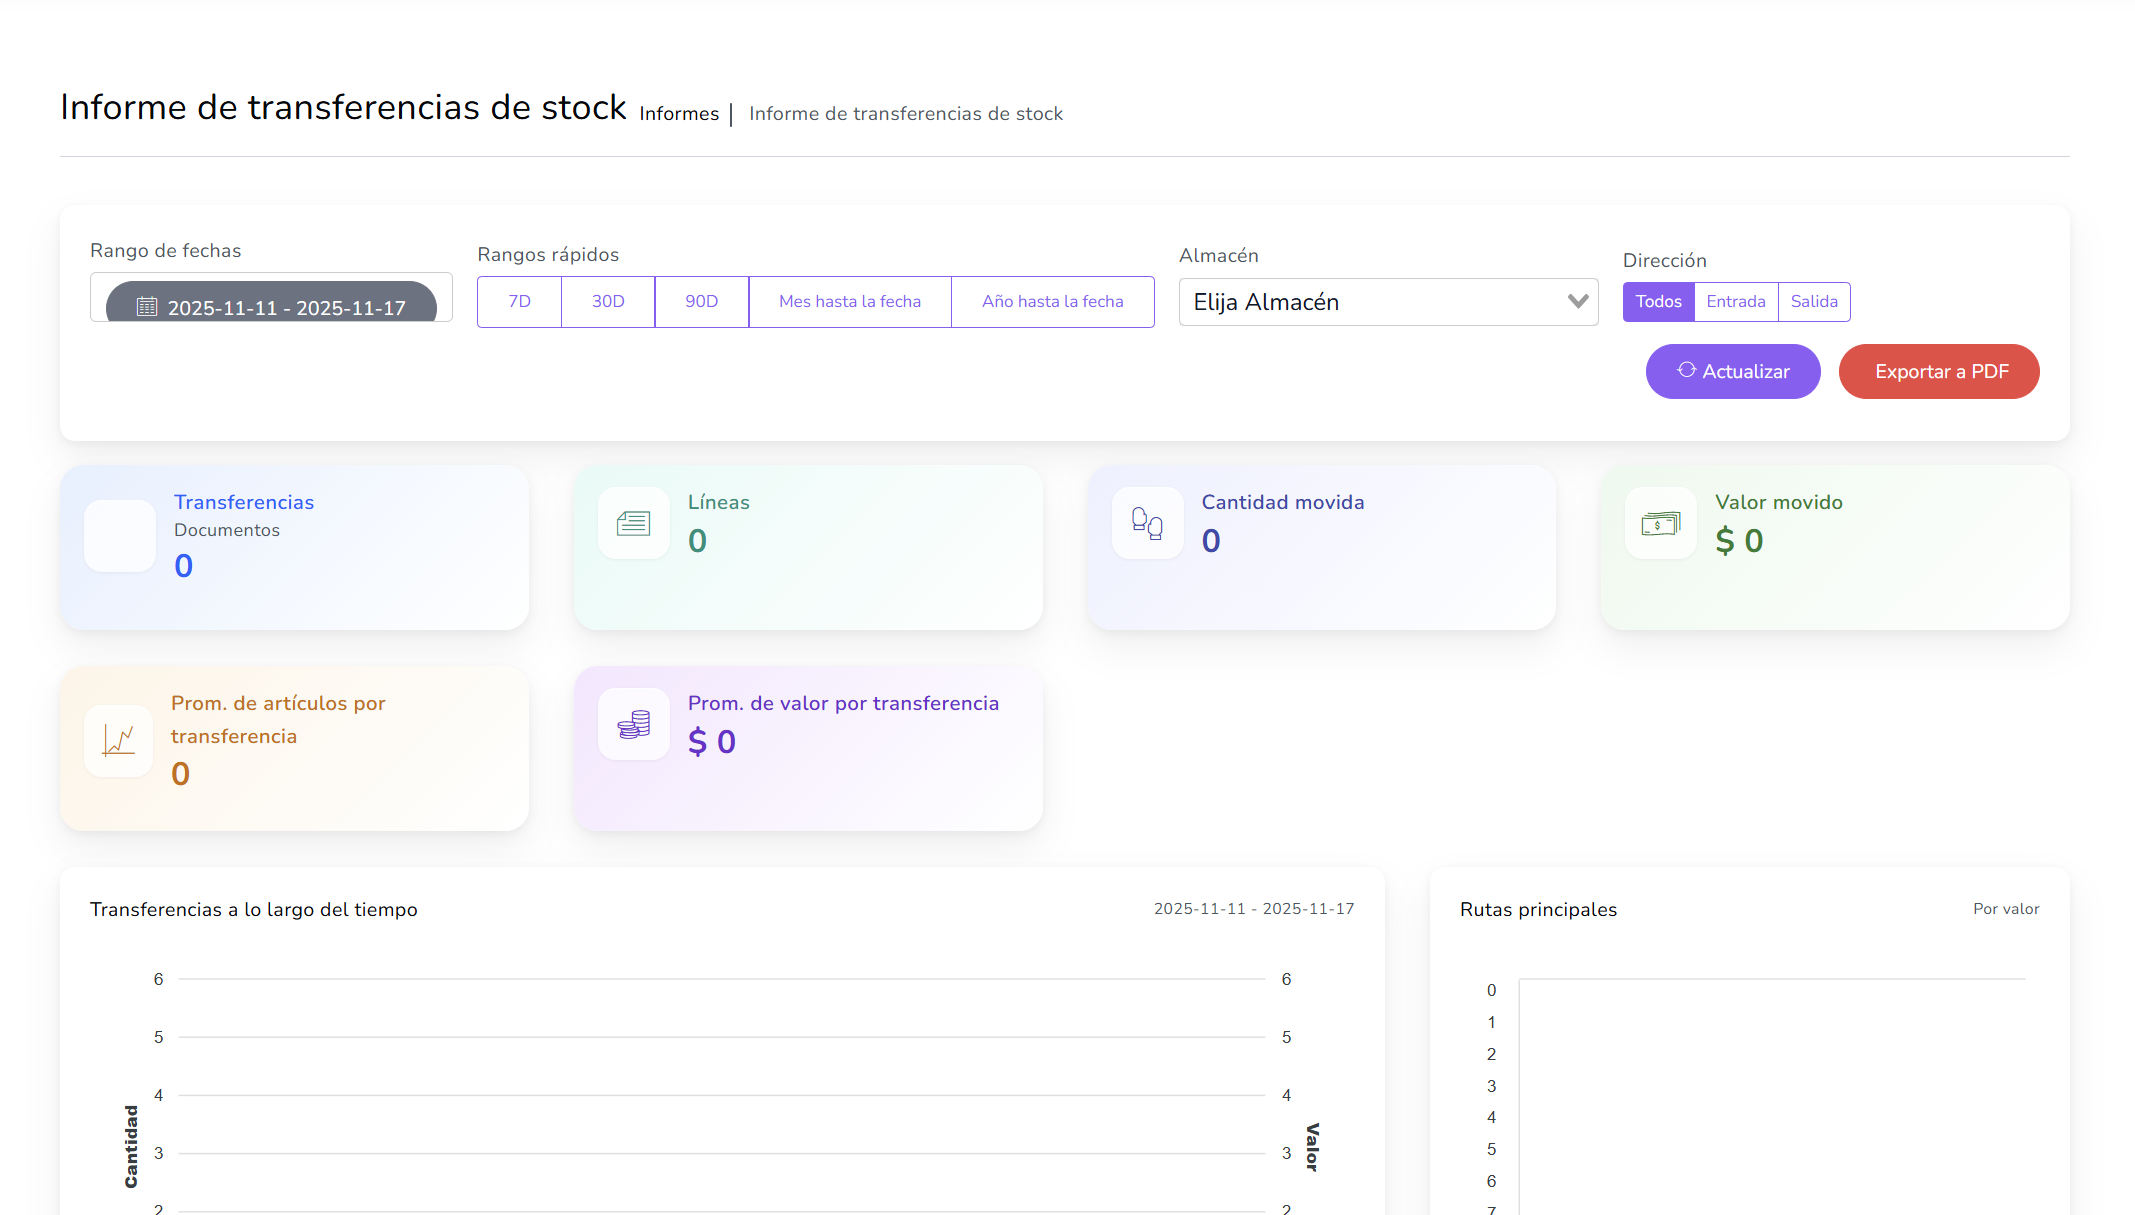
Task: Click the refresh icon inside the Actualizar button
Action: point(1686,370)
